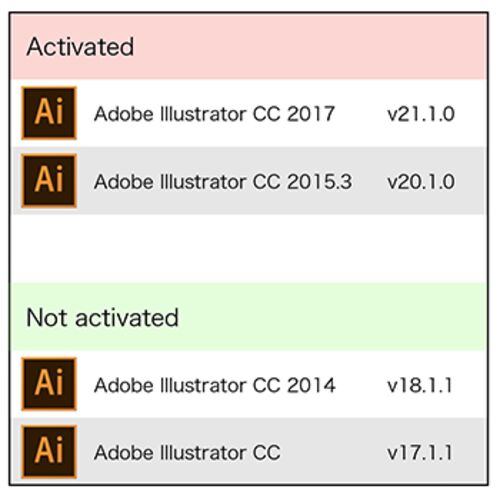The image size is (500, 499).
Task: Click the Illustrator CC 2015.3 app icon
Action: click(x=49, y=181)
